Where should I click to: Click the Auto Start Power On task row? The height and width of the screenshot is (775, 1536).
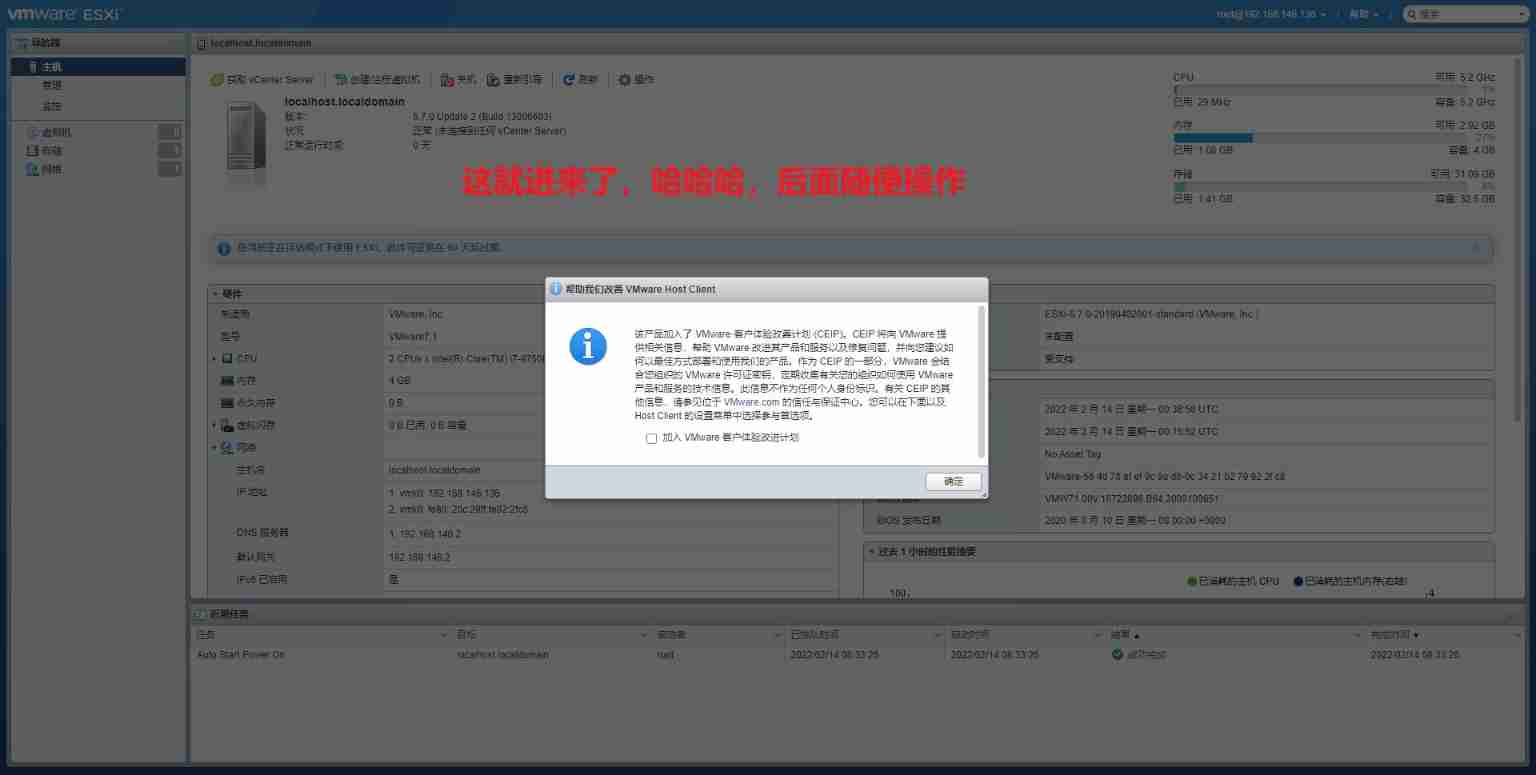tap(858, 655)
